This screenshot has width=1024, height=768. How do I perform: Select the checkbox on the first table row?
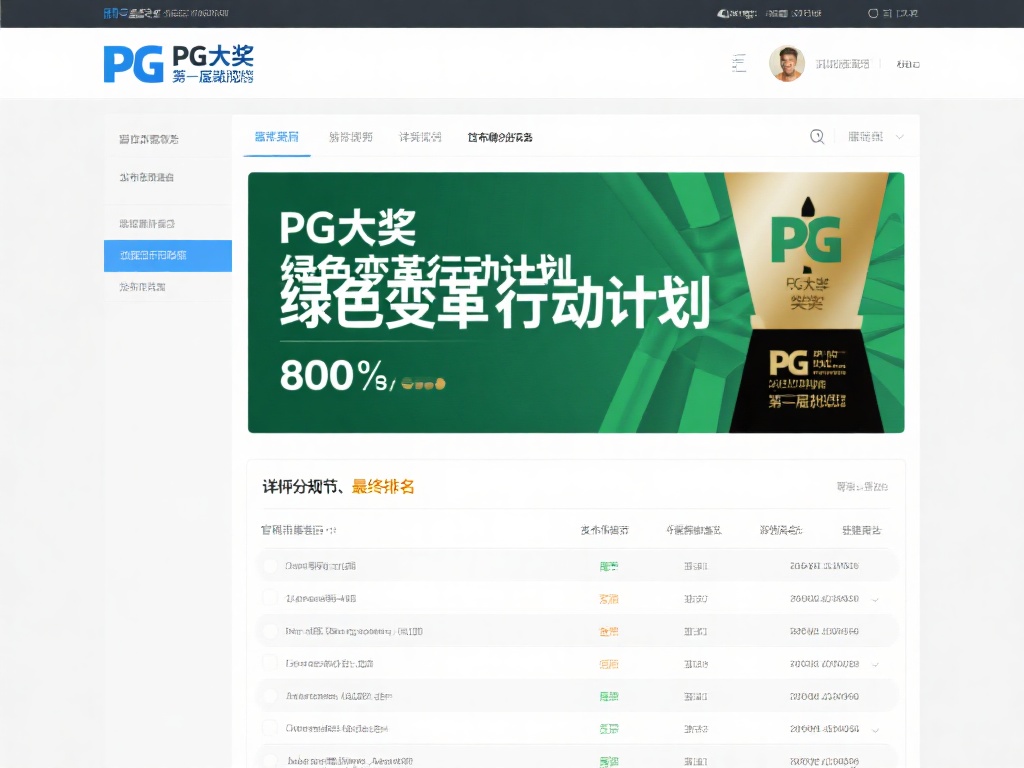tap(269, 565)
